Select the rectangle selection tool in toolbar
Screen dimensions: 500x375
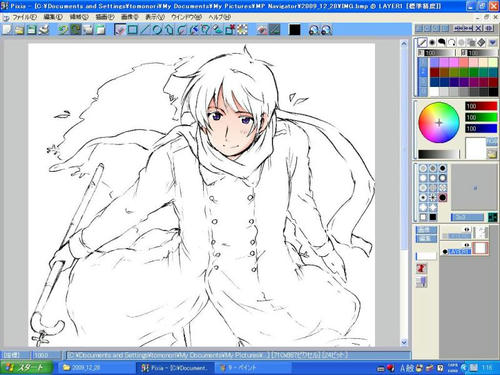point(132,30)
